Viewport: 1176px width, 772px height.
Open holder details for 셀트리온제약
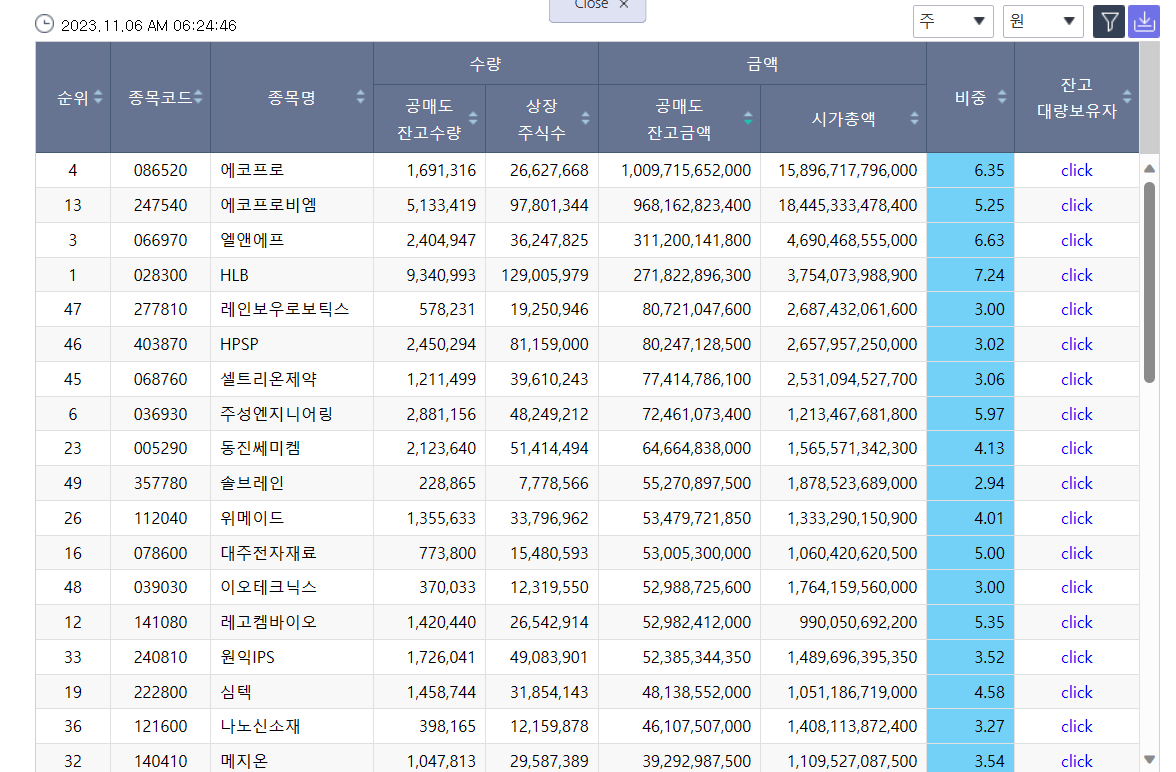coord(1076,379)
